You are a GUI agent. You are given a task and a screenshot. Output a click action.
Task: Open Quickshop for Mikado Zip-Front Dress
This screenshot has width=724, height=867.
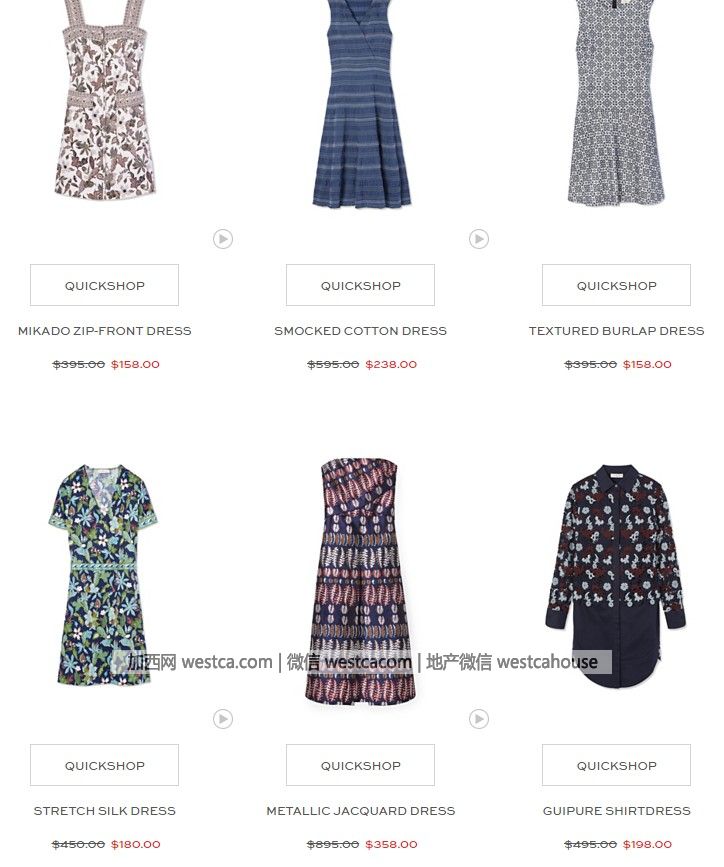(x=105, y=285)
